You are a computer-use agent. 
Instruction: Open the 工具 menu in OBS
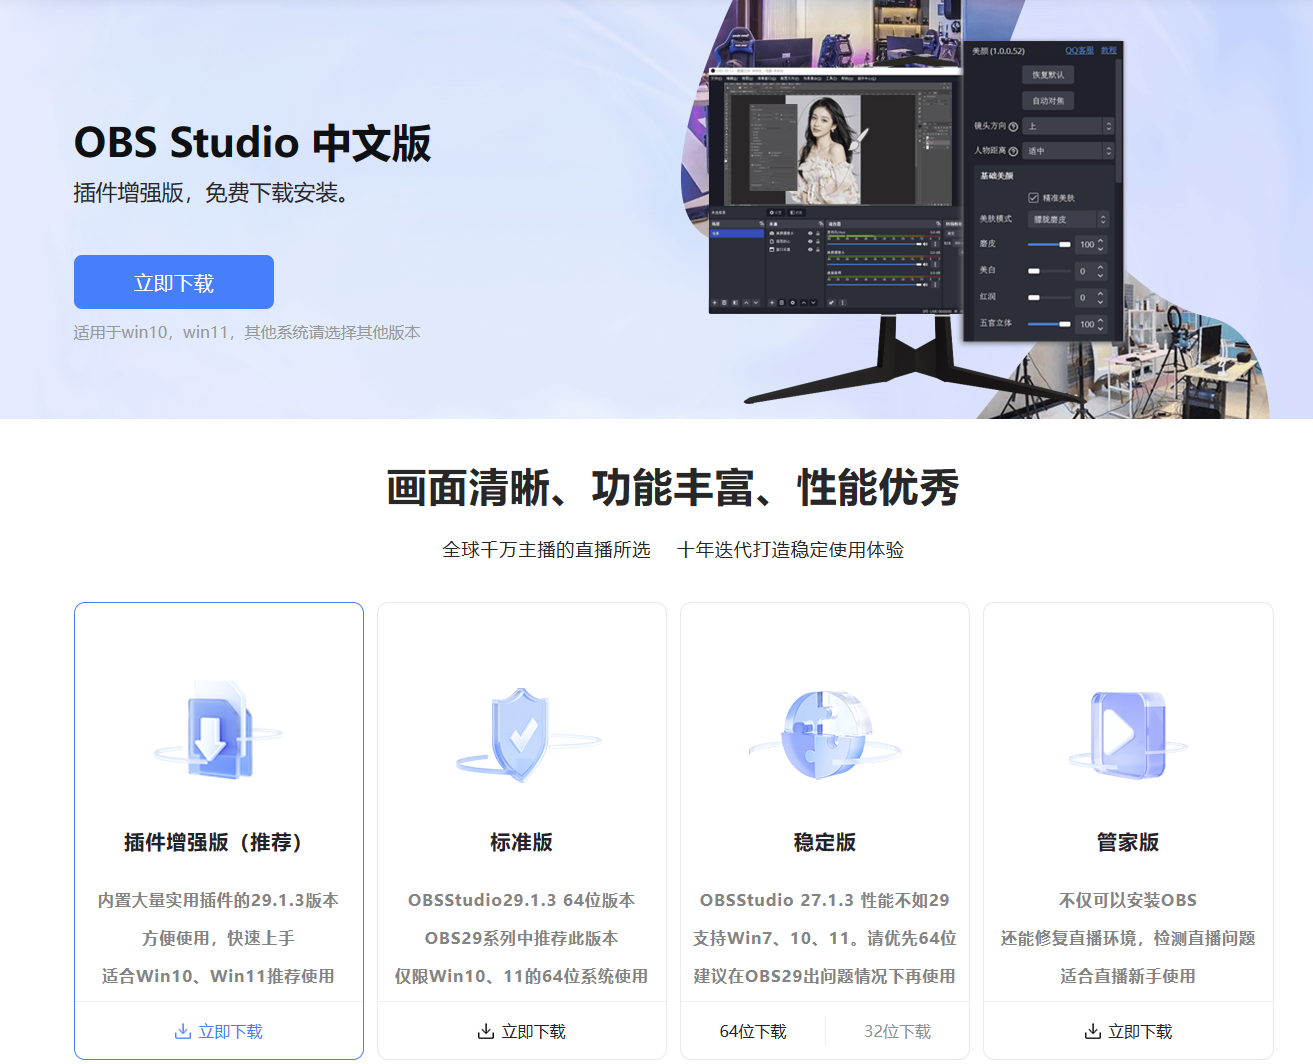coord(831,78)
